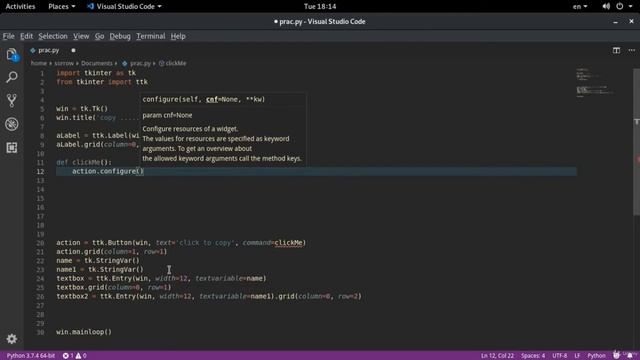This screenshot has width=640, height=360.
Task: Click 'win.mainloop()' on line 30
Action: (x=84, y=332)
